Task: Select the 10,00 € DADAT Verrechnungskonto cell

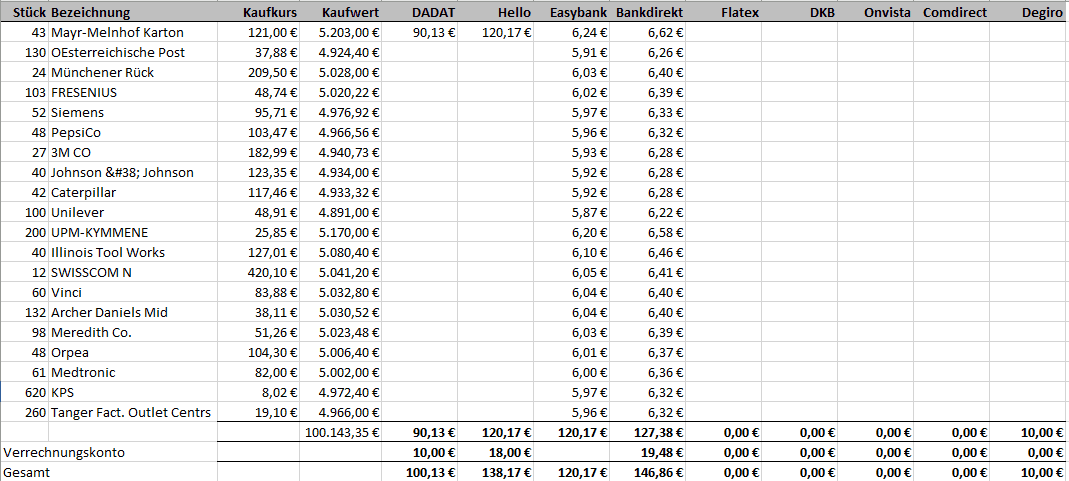Action: (419, 452)
